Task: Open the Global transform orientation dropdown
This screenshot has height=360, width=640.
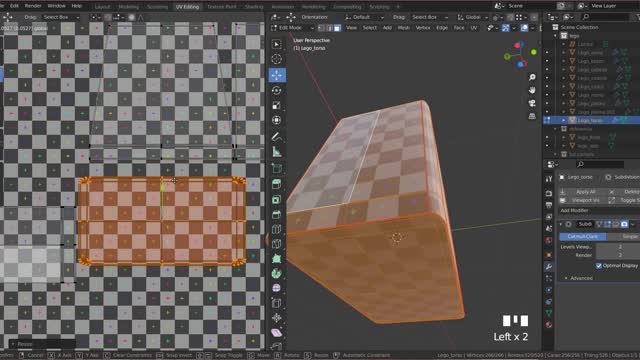Action: (x=472, y=17)
